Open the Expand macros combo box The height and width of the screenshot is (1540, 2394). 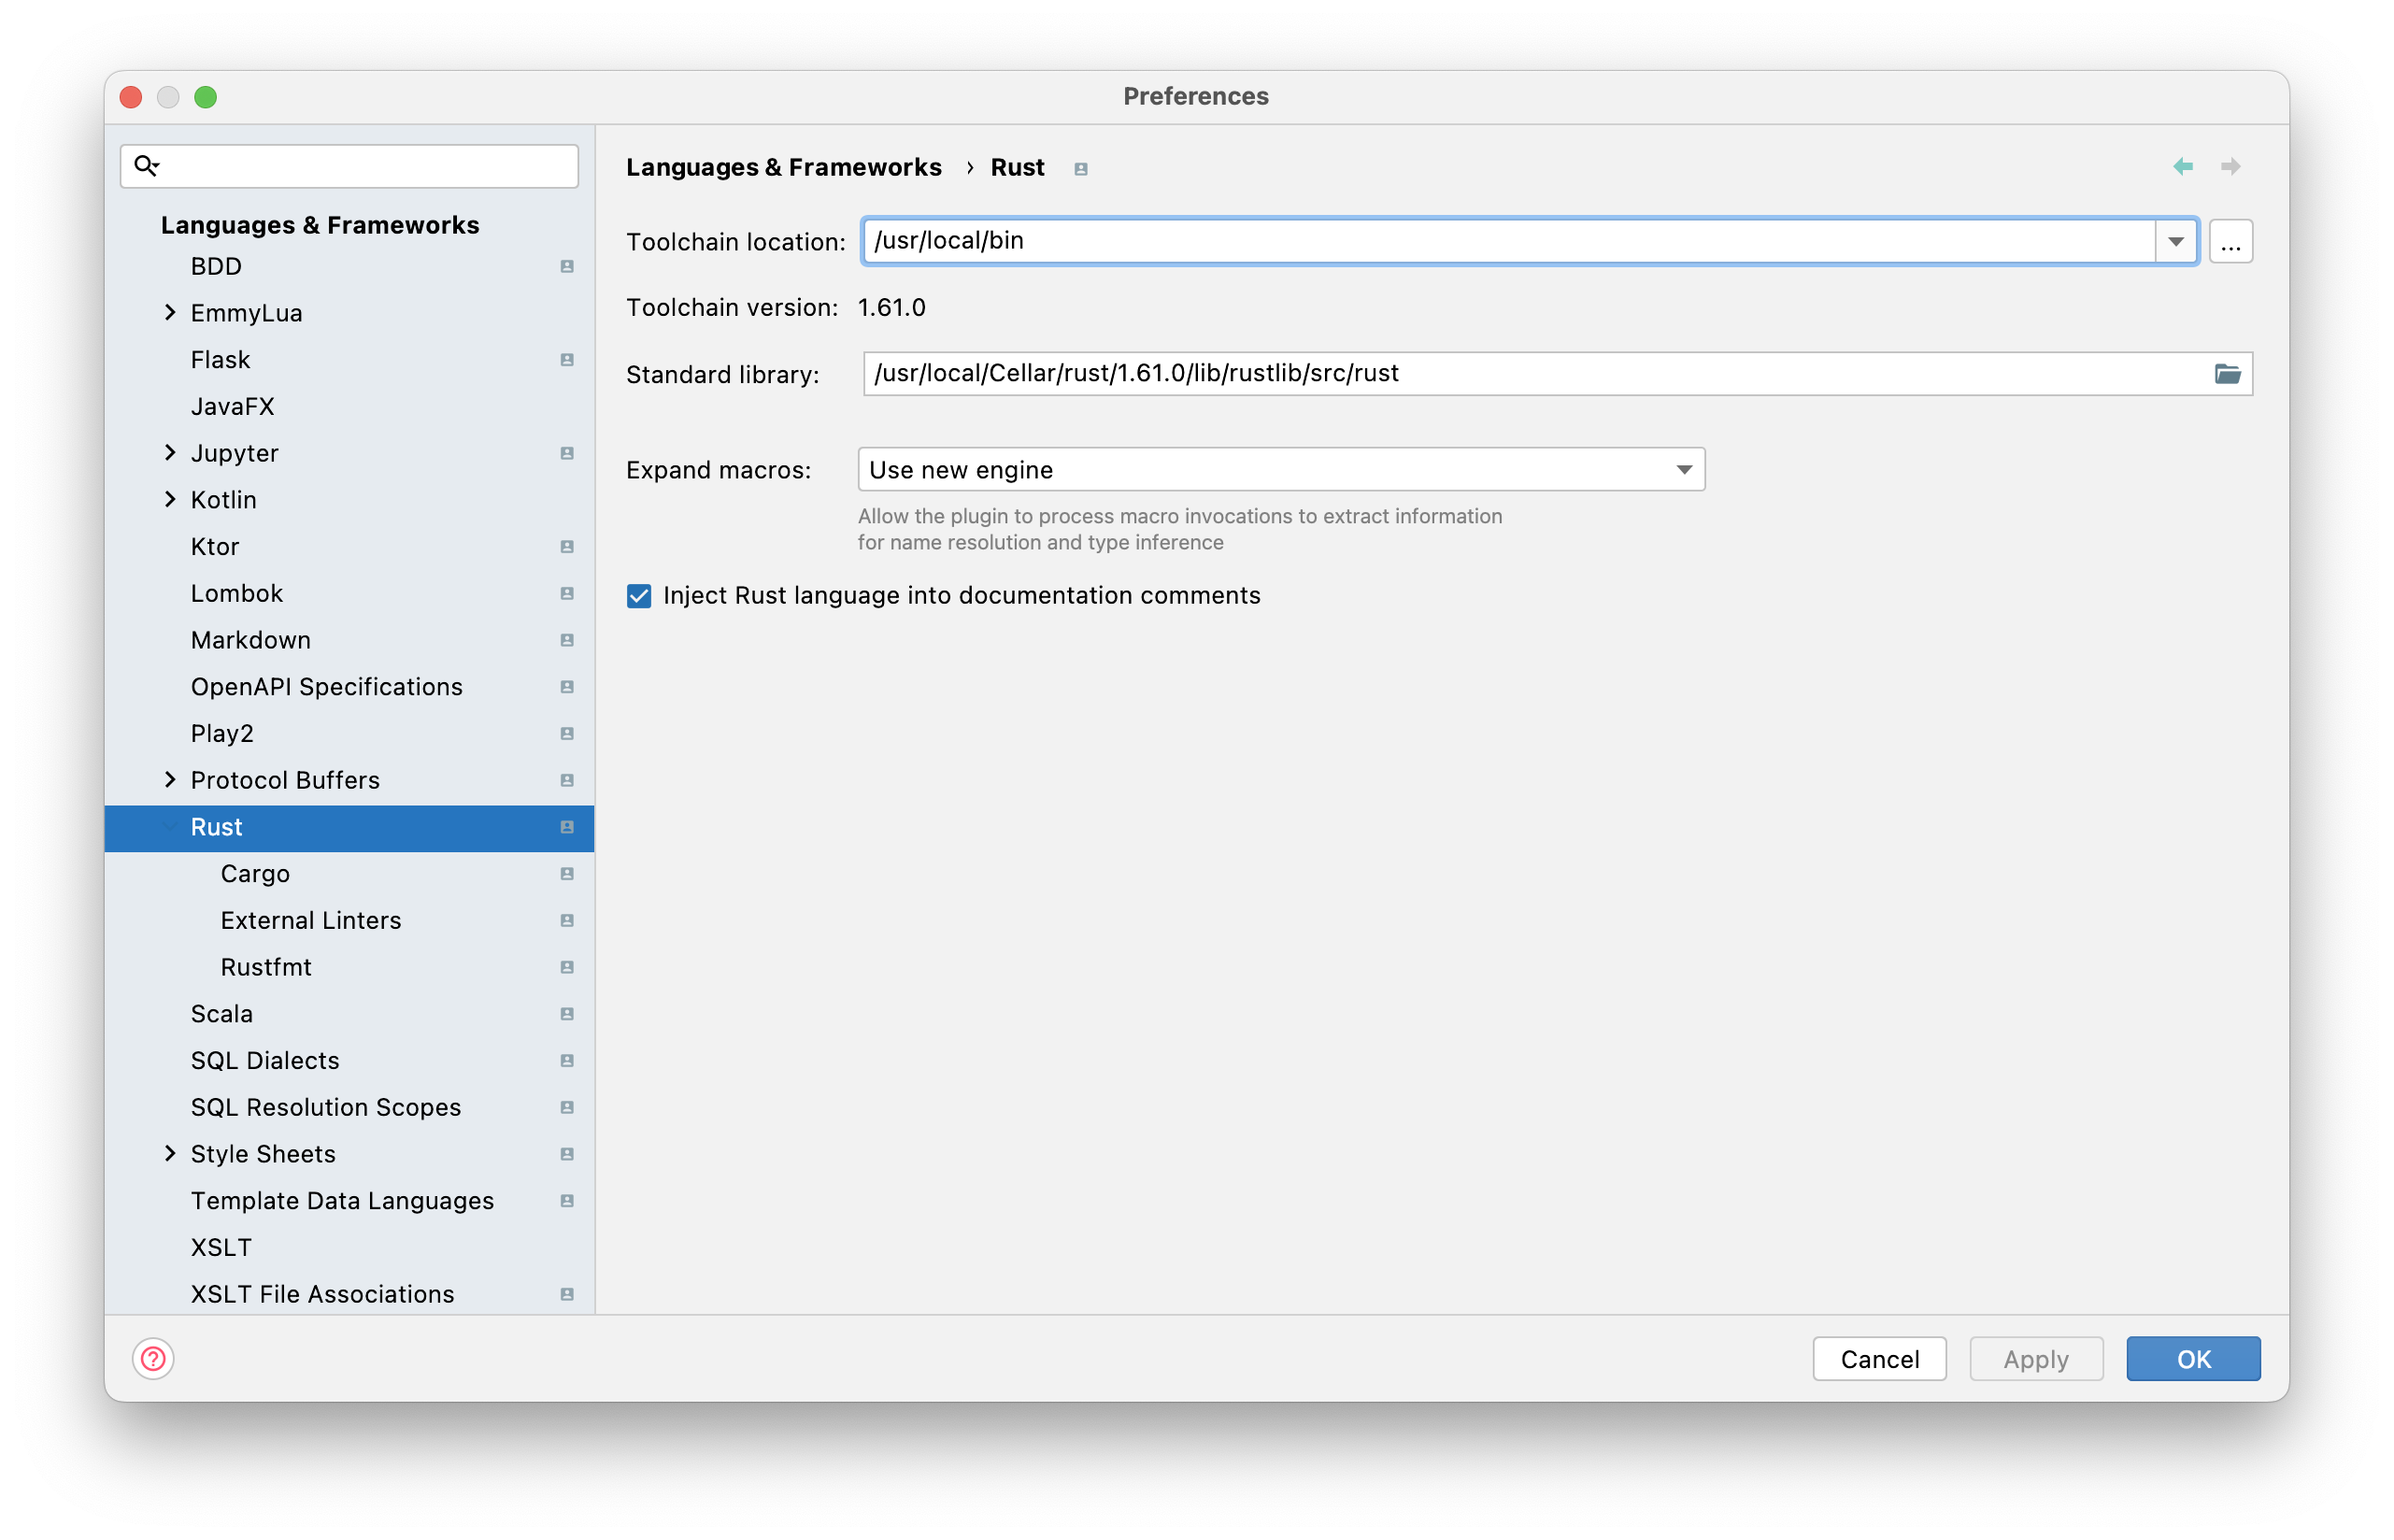tap(1280, 469)
